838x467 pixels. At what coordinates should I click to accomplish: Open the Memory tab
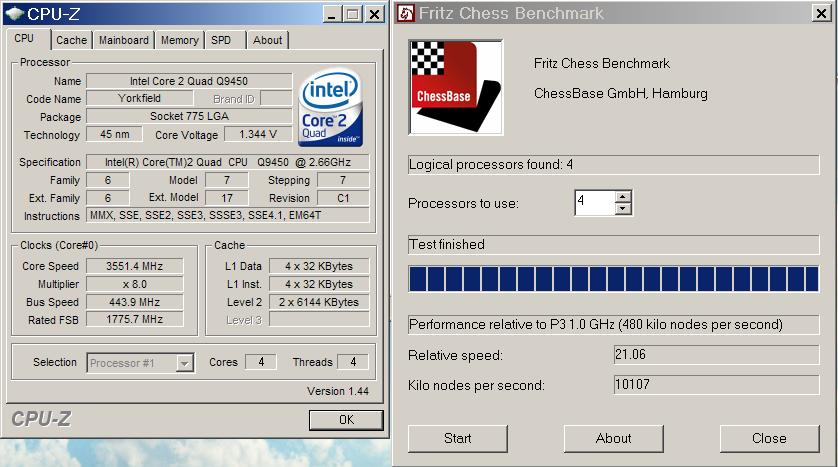click(179, 40)
